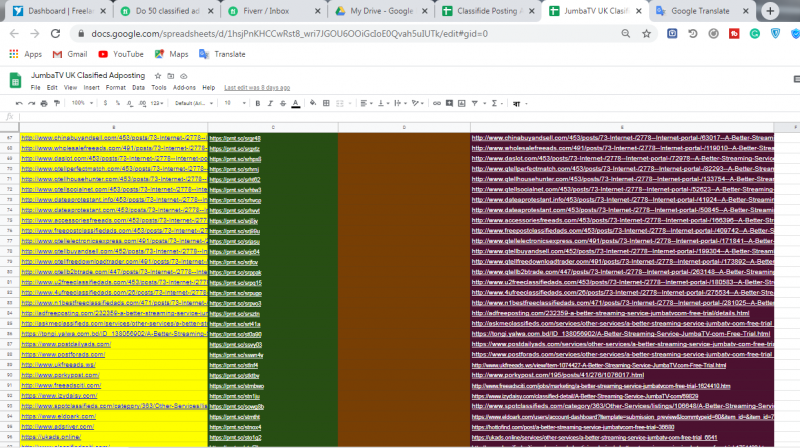Open browser zoom magnifier in address bar
800x448 pixels.
626,34
